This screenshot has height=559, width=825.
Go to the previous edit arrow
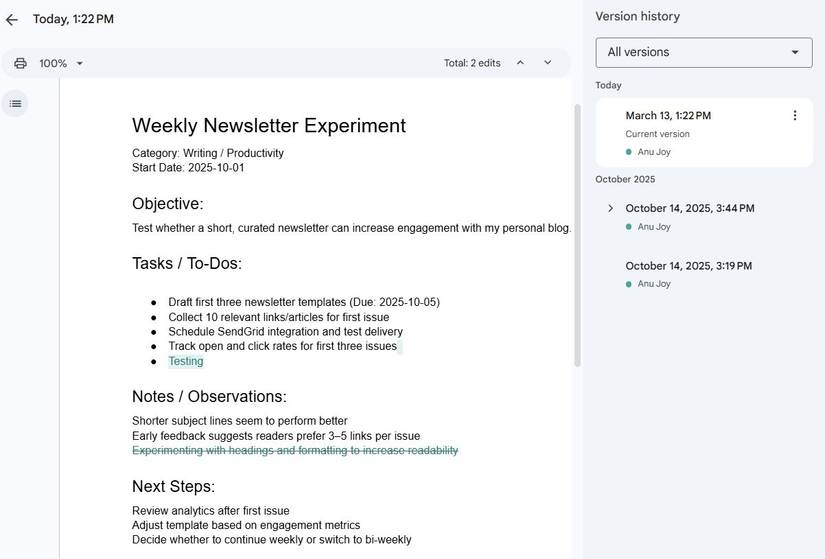[520, 63]
